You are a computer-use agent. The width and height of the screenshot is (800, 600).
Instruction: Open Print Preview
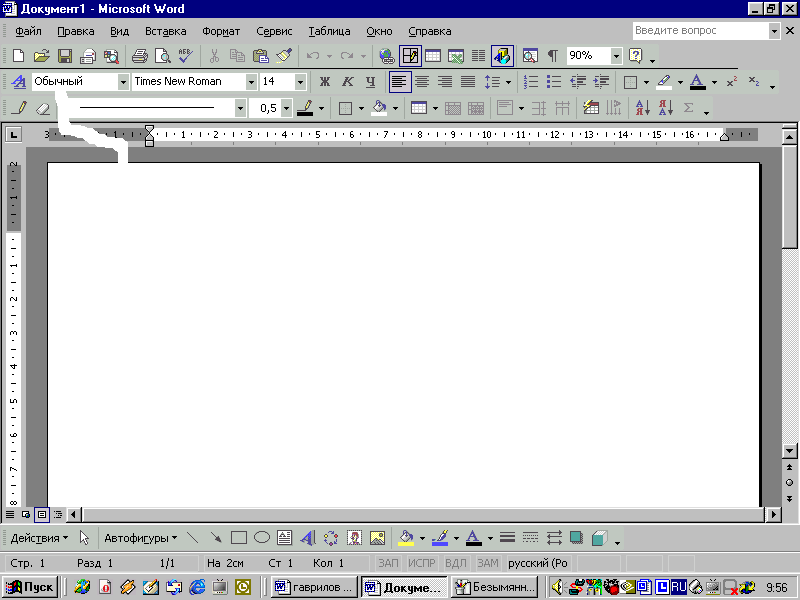coord(163,55)
